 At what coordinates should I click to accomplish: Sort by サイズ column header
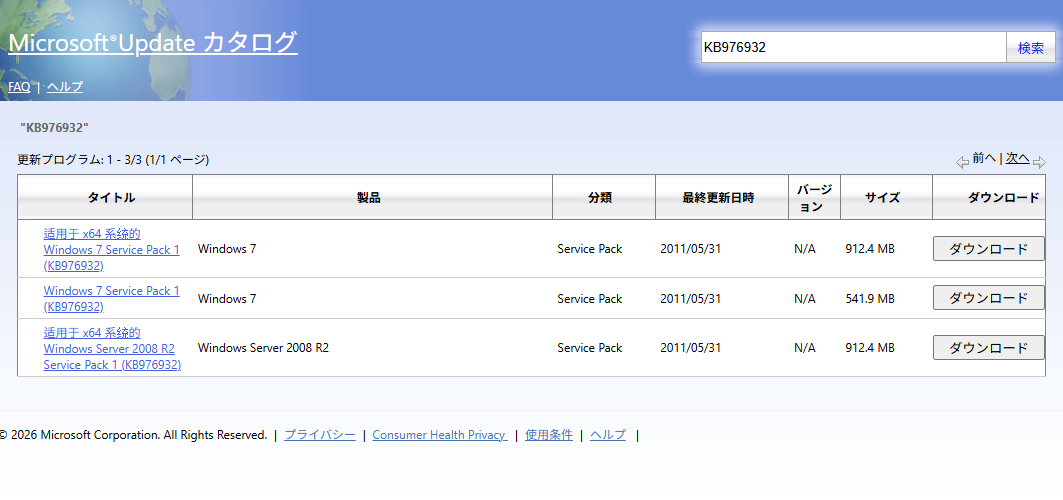click(882, 198)
